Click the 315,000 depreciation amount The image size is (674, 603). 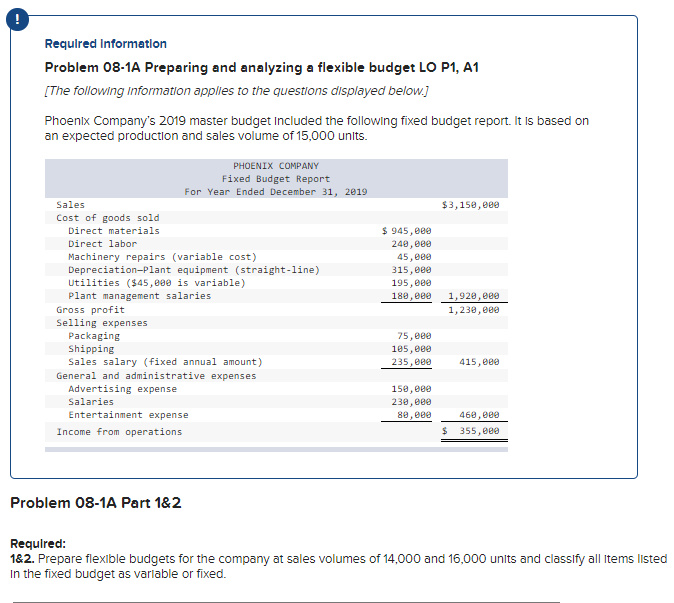click(411, 270)
